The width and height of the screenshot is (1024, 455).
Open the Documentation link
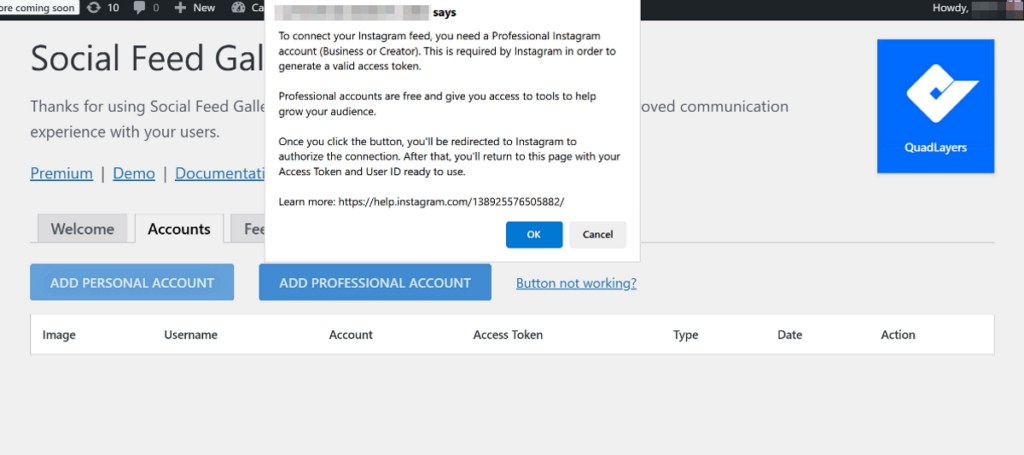pyautogui.click(x=221, y=173)
